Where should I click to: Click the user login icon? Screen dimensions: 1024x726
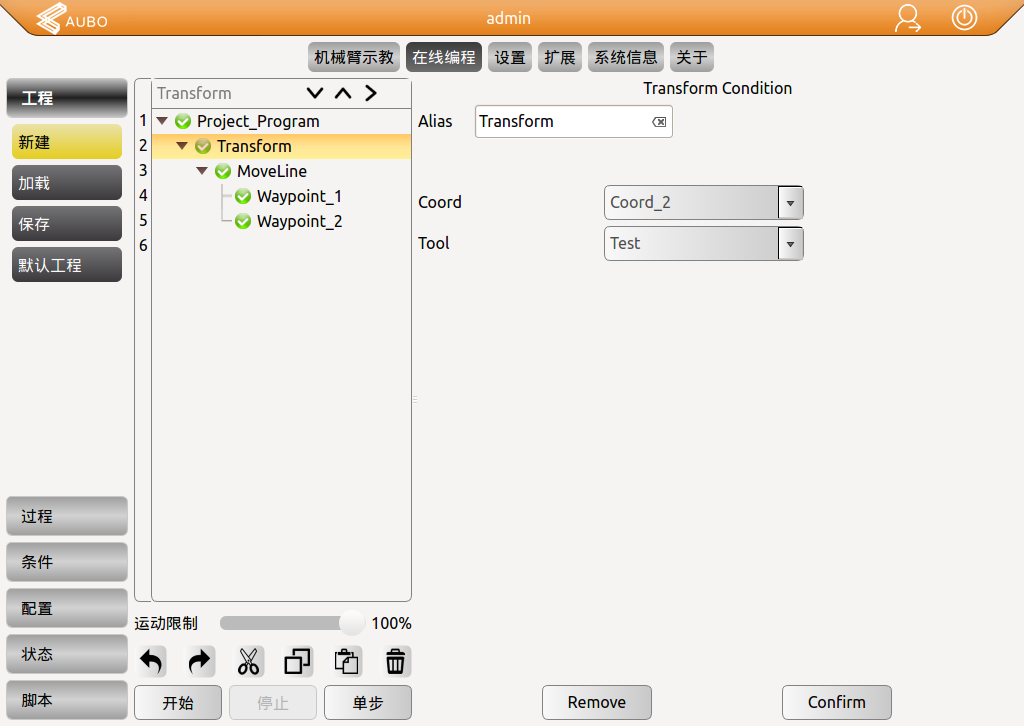coord(908,18)
